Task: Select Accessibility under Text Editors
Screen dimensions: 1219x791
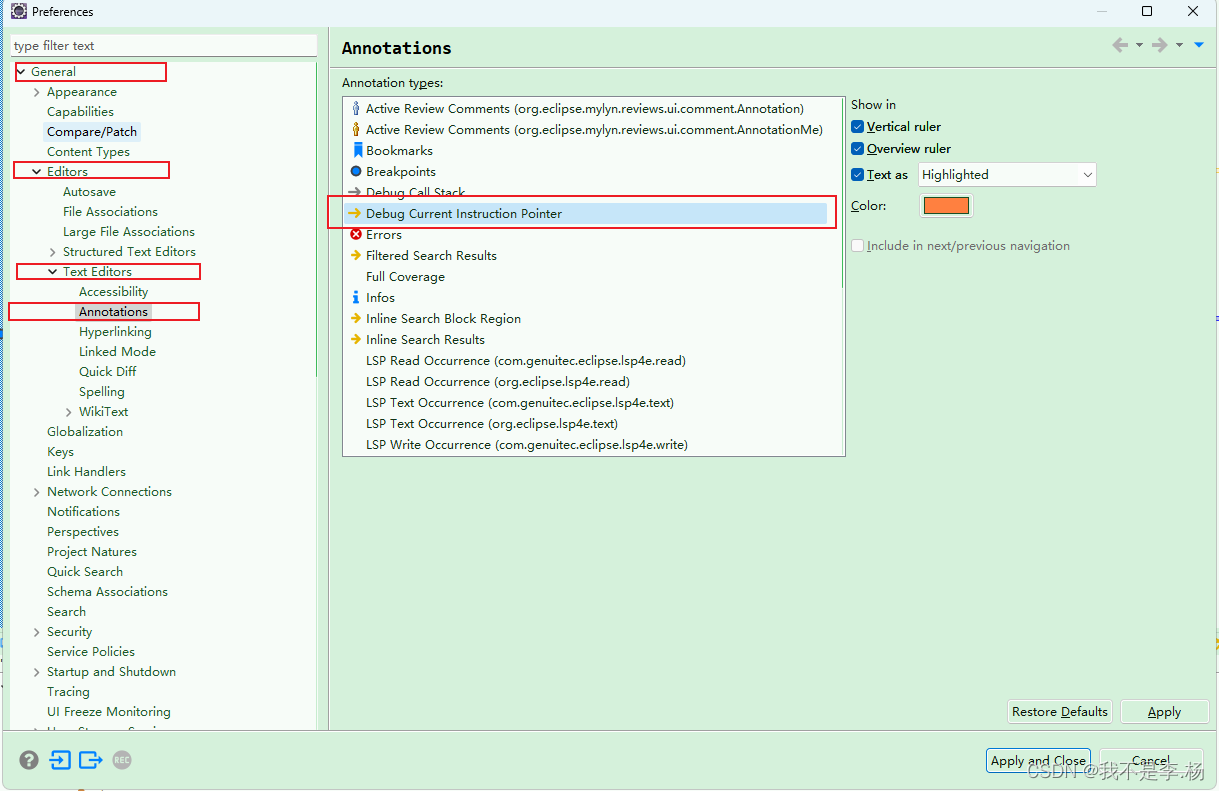Action: point(114,292)
